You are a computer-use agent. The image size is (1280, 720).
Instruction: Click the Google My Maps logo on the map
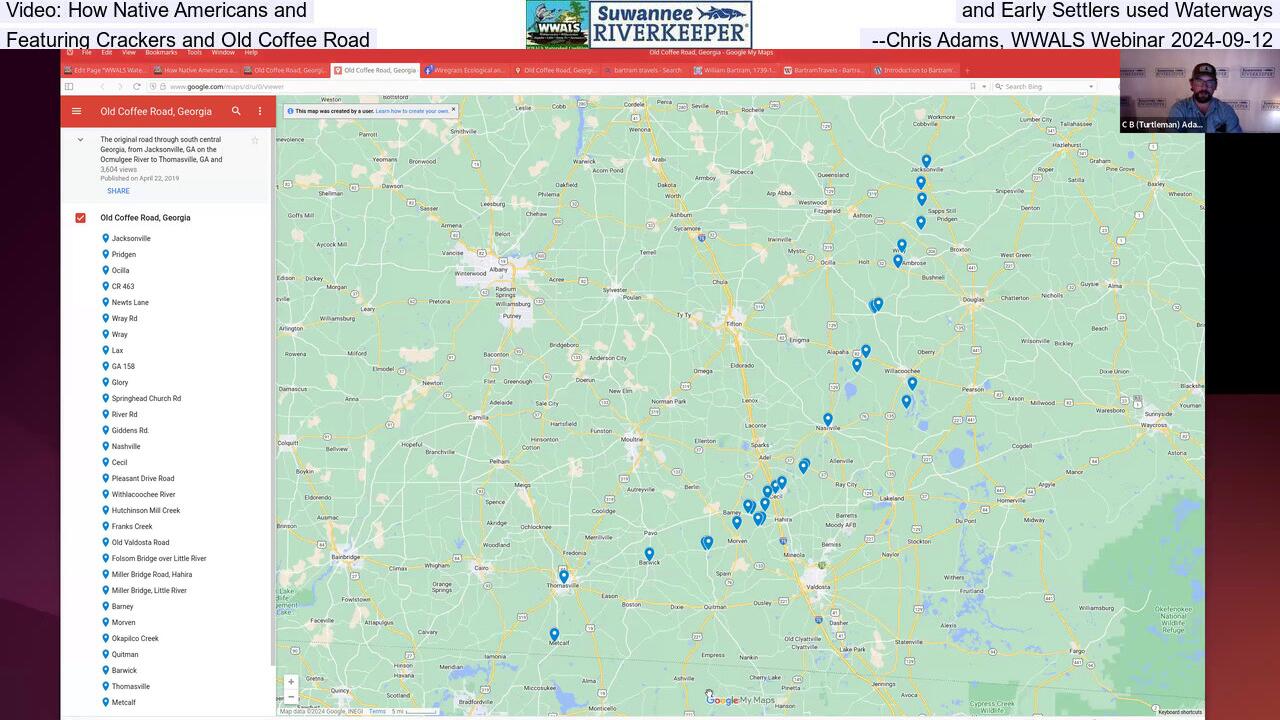(x=740, y=700)
